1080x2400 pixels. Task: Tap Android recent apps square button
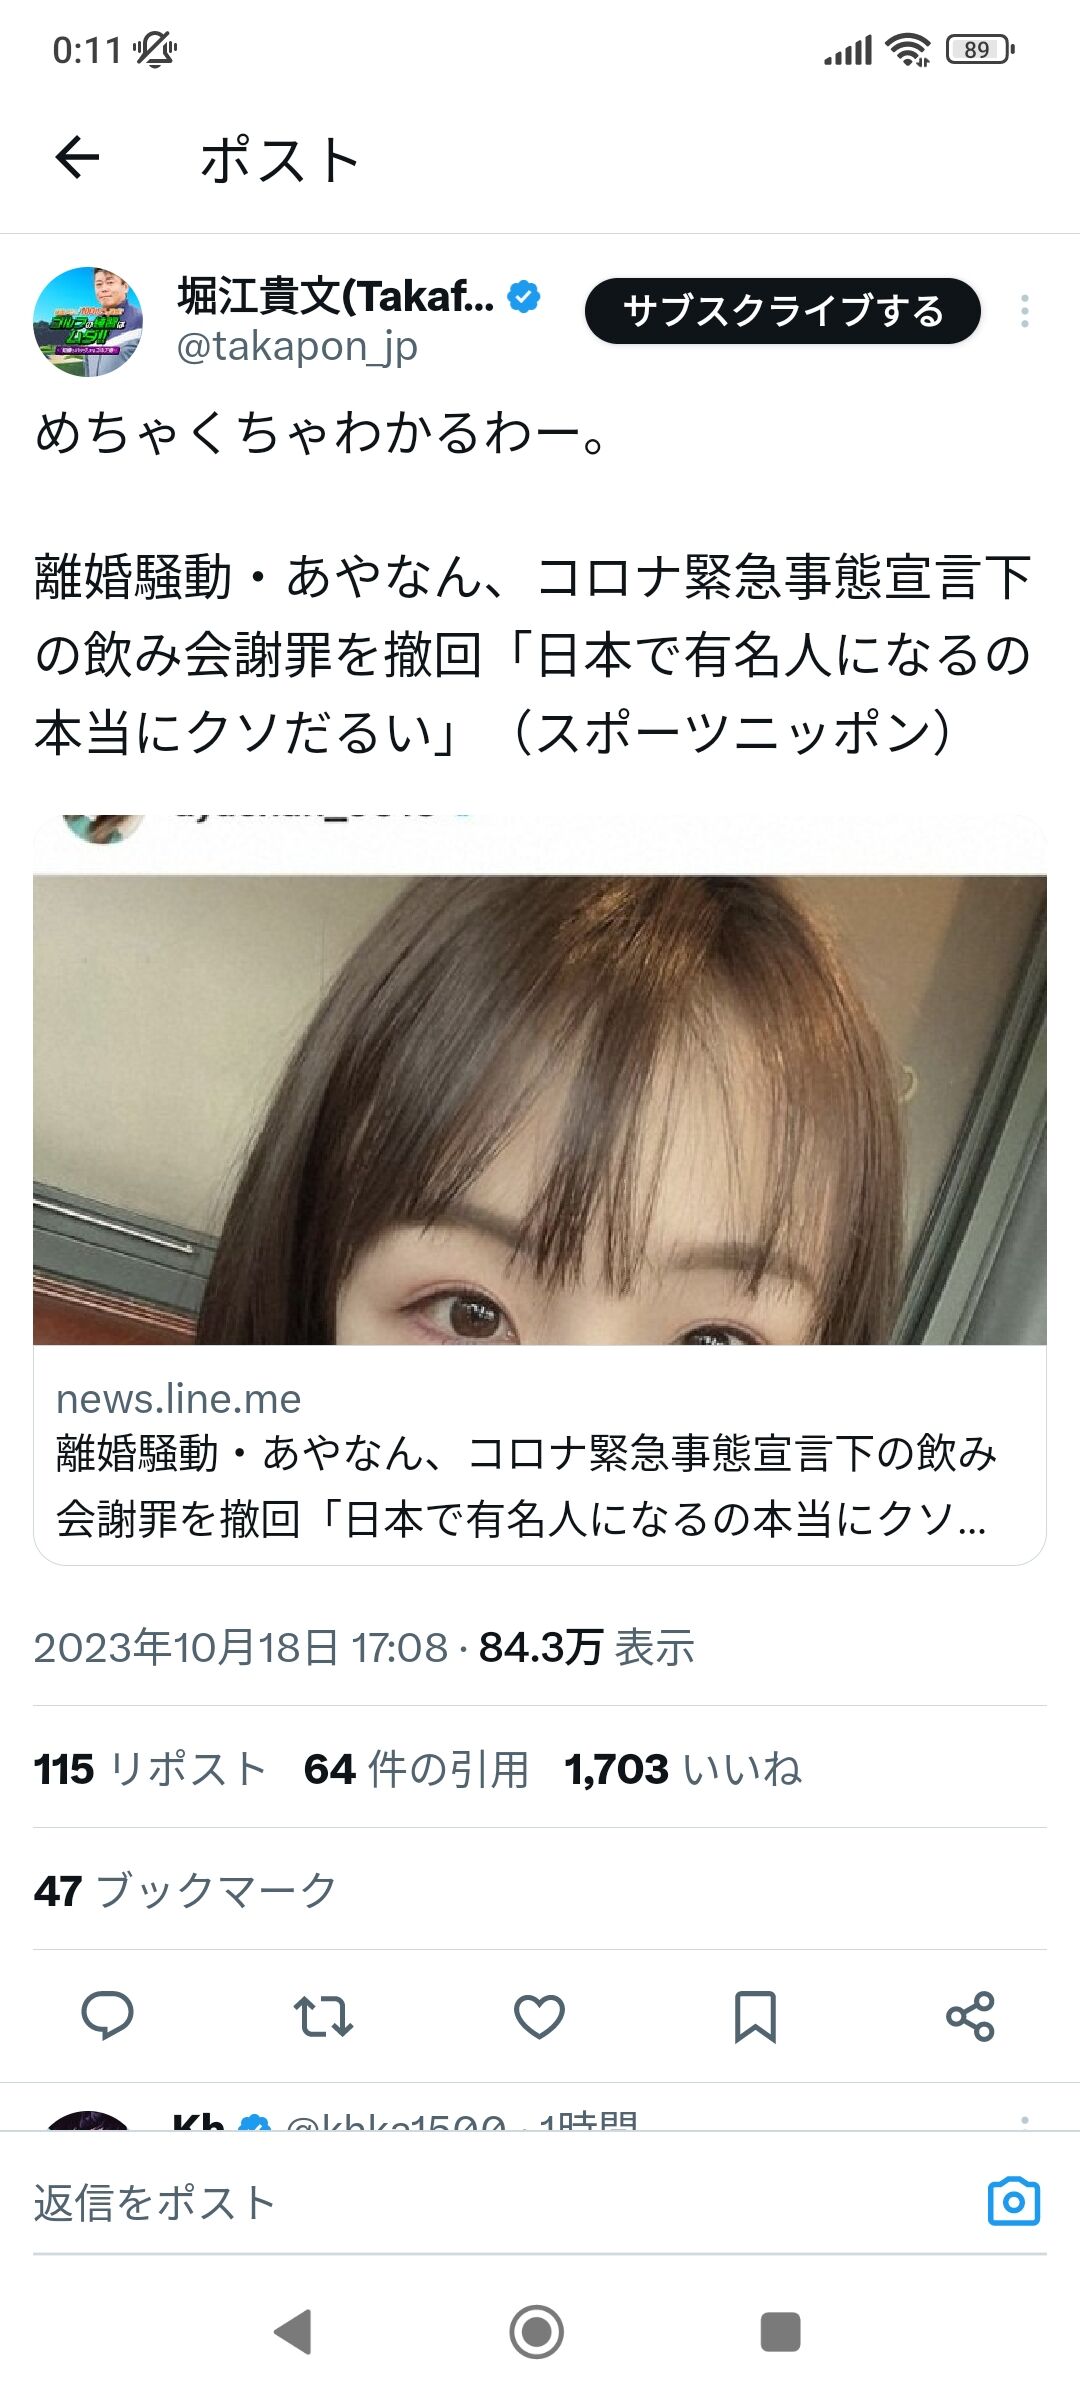pos(781,2331)
